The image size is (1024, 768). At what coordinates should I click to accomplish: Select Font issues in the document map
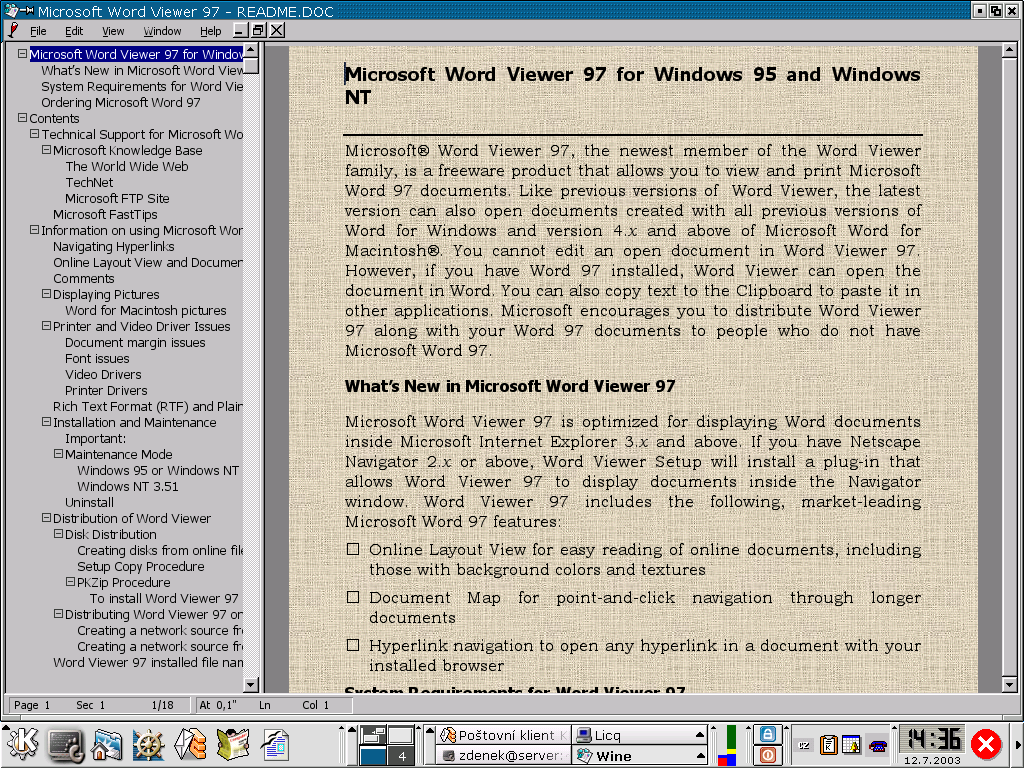coord(97,359)
